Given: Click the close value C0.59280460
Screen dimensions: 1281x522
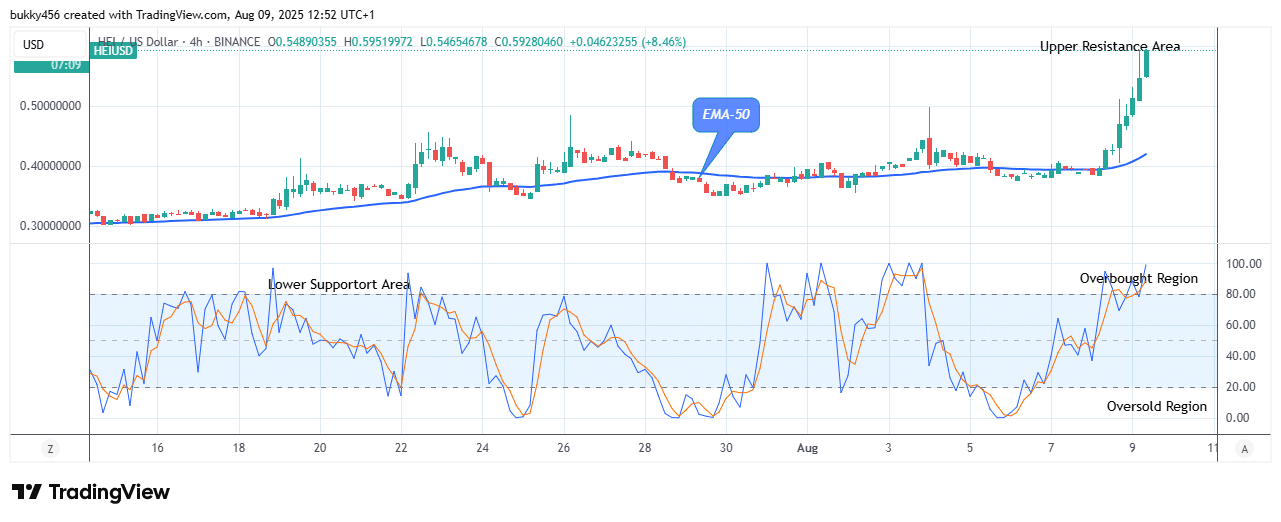Looking at the screenshot, I should (530, 41).
